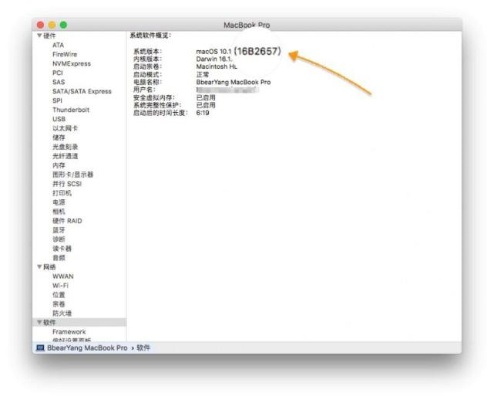Open the NVMExpress entry
Image resolution: width=494 pixels, height=400 pixels.
point(71,64)
